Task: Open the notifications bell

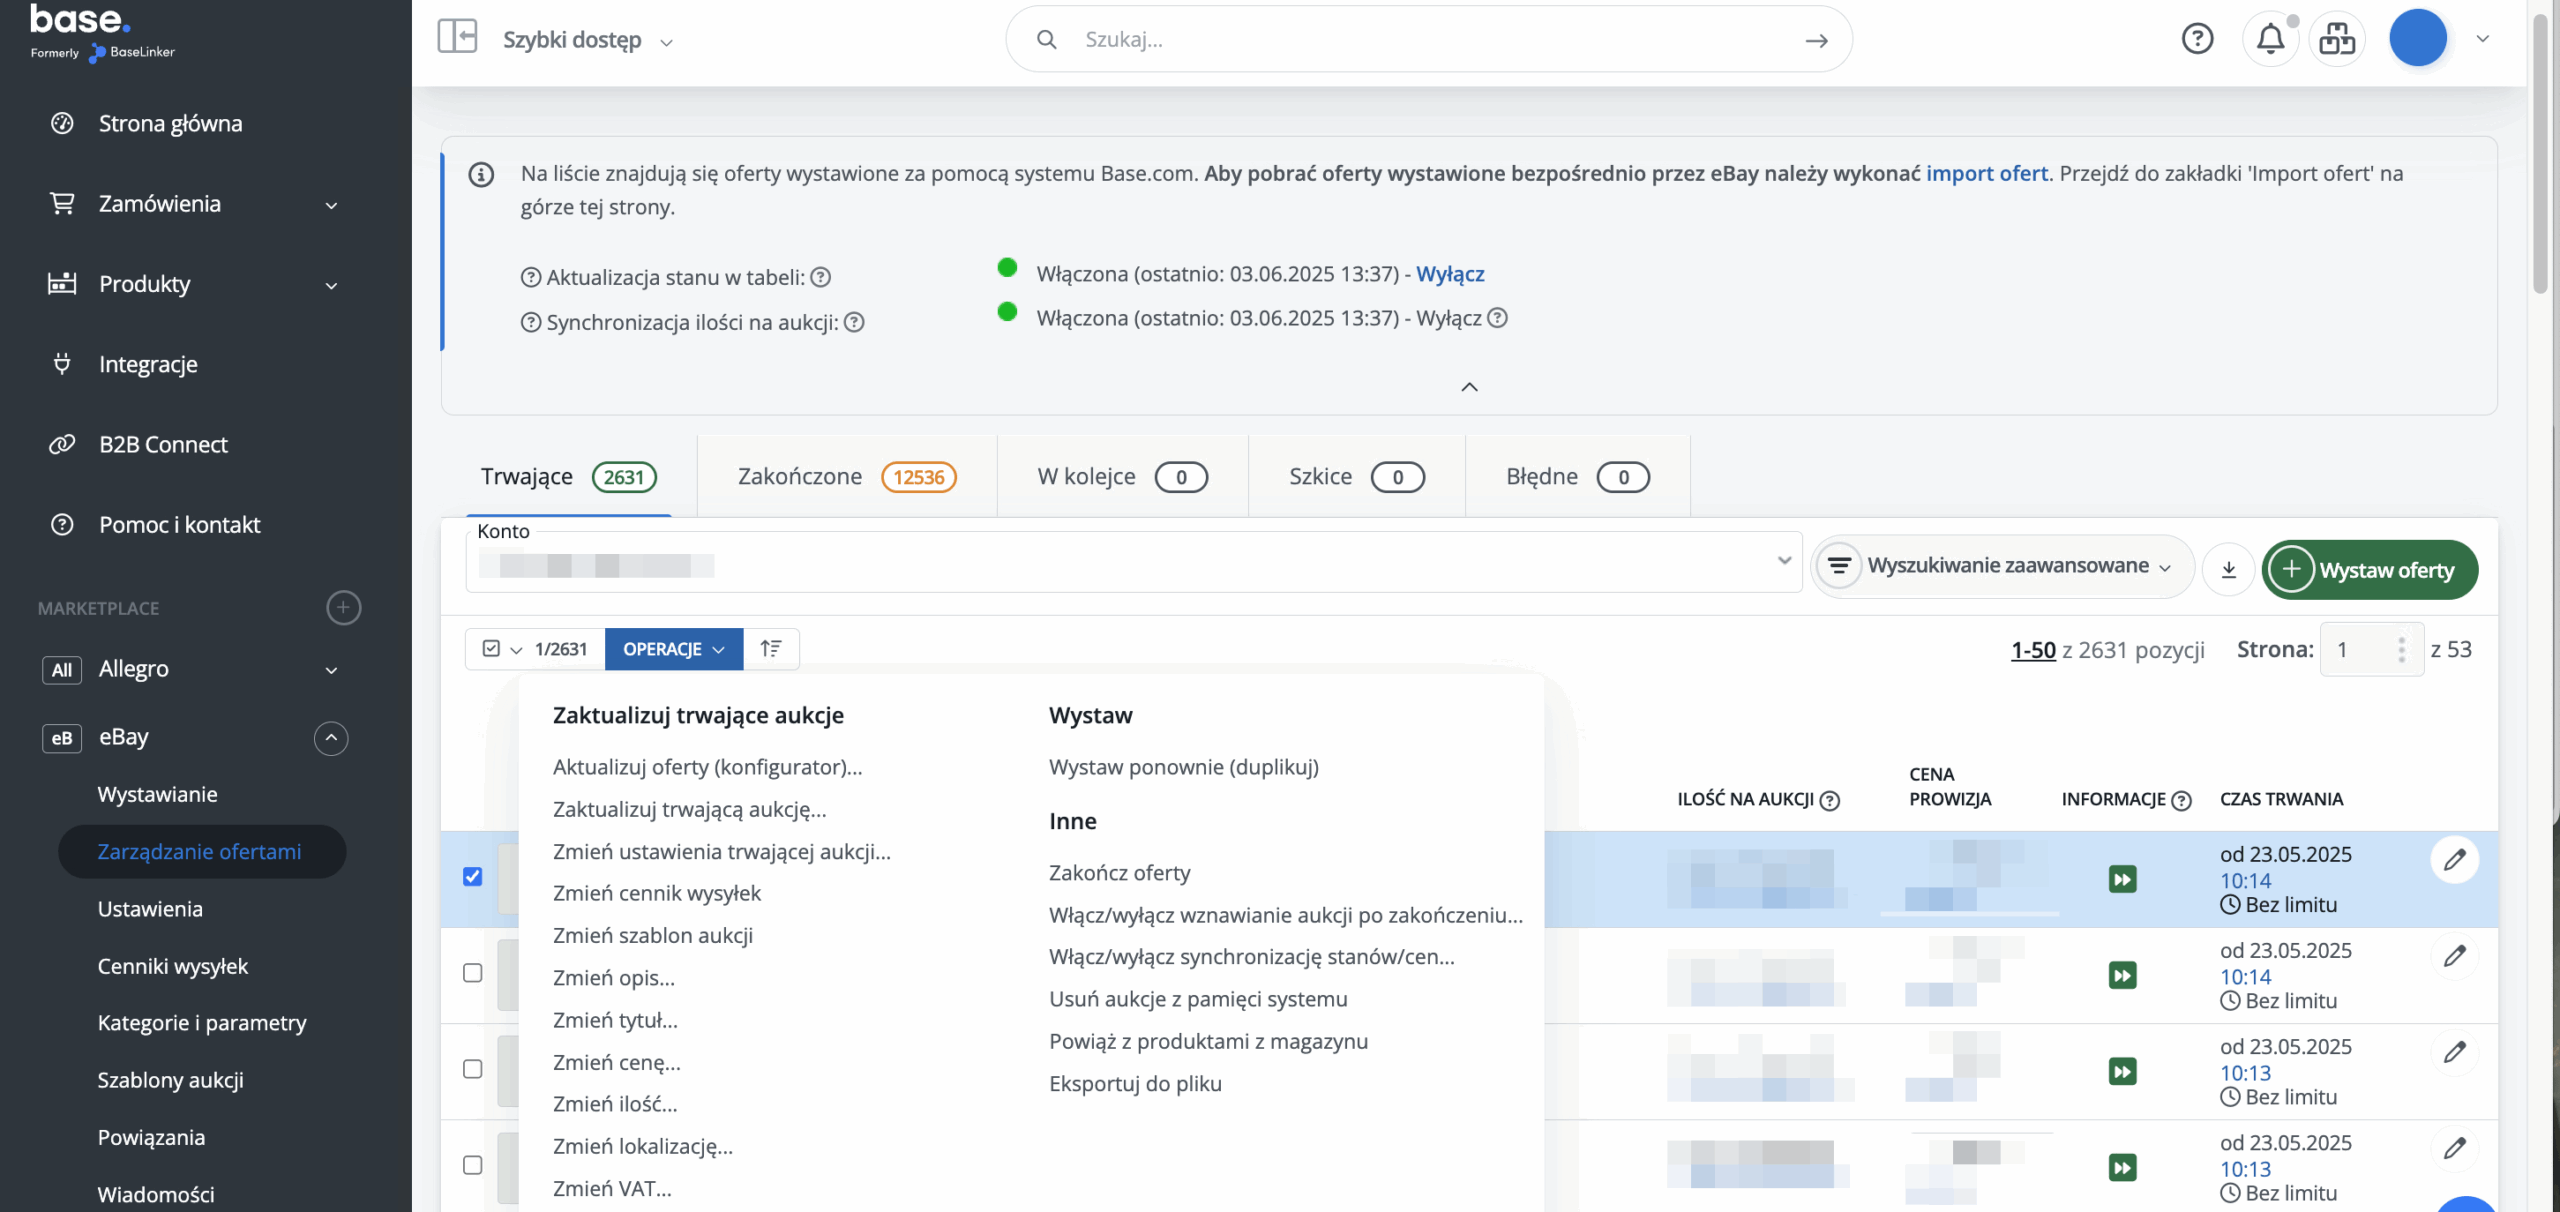Action: (x=2270, y=39)
